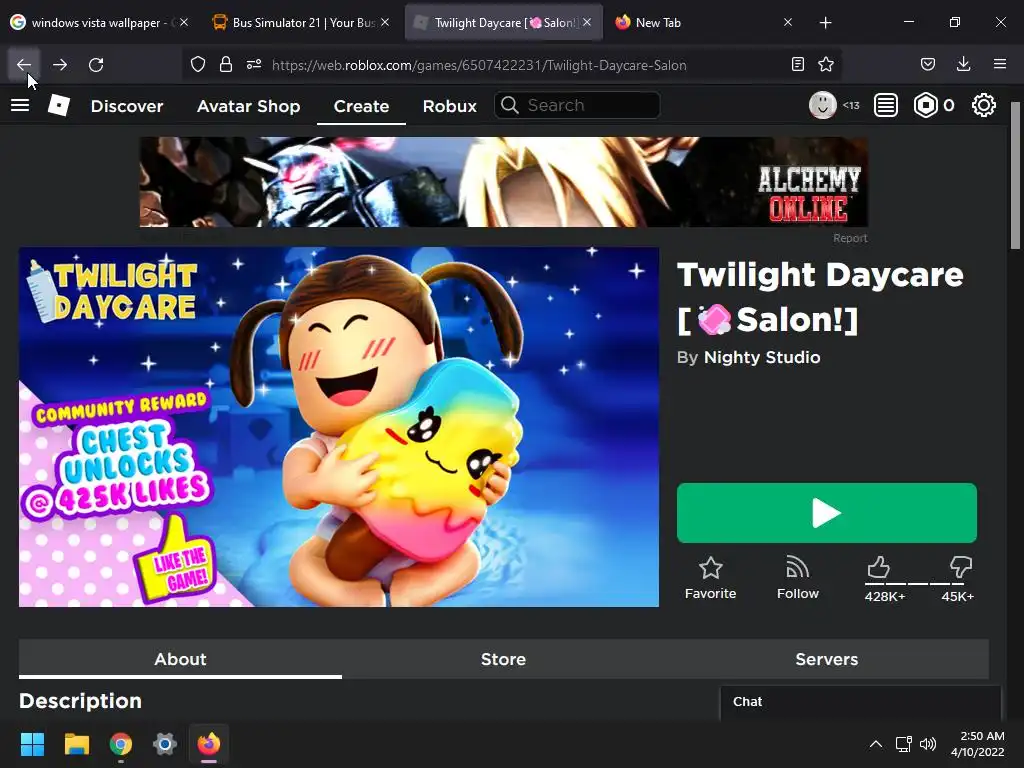Screen dimensions: 1024x768
Task: Open Settings app from the taskbar
Action: coord(165,744)
